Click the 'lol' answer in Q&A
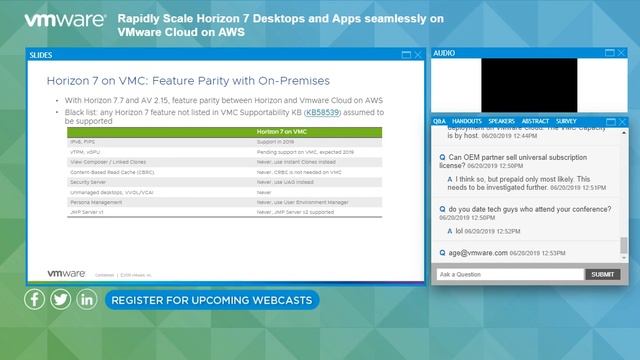This screenshot has width=640, height=360. 459,231
